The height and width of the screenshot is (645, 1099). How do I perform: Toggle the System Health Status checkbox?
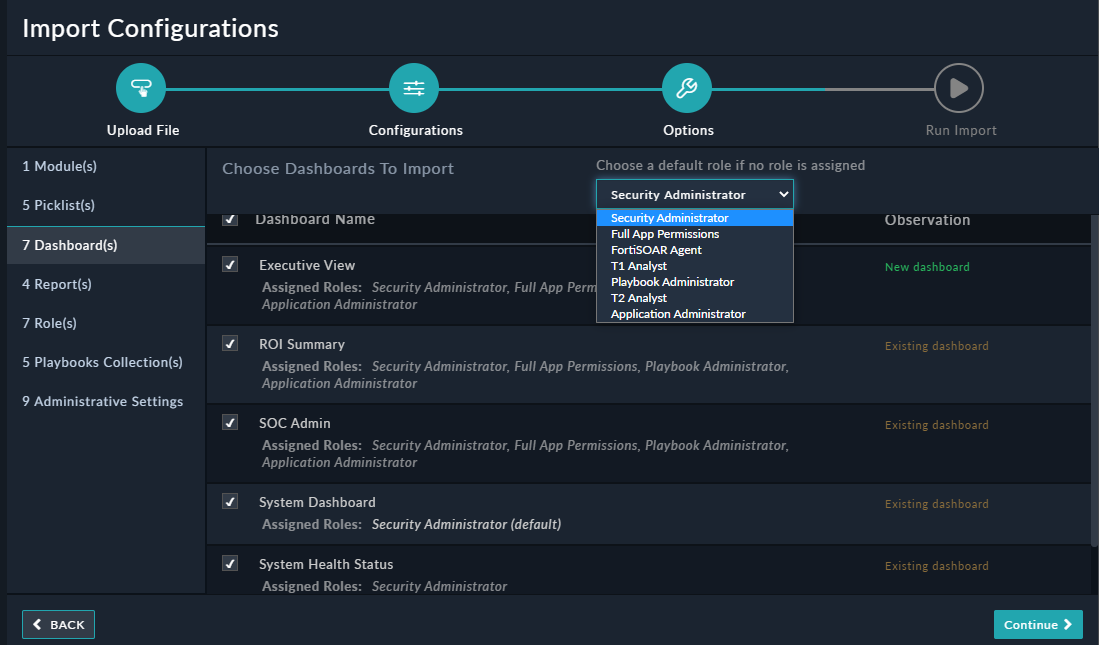coord(229,563)
